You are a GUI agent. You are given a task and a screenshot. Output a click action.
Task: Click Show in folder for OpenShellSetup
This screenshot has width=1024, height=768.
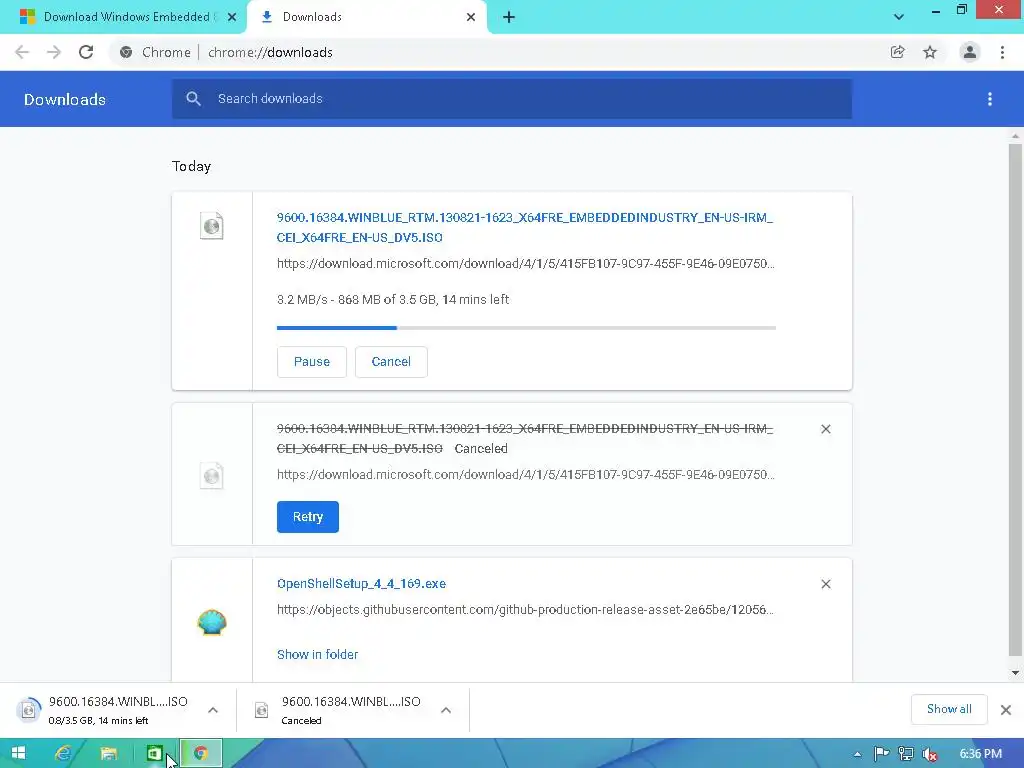(317, 654)
